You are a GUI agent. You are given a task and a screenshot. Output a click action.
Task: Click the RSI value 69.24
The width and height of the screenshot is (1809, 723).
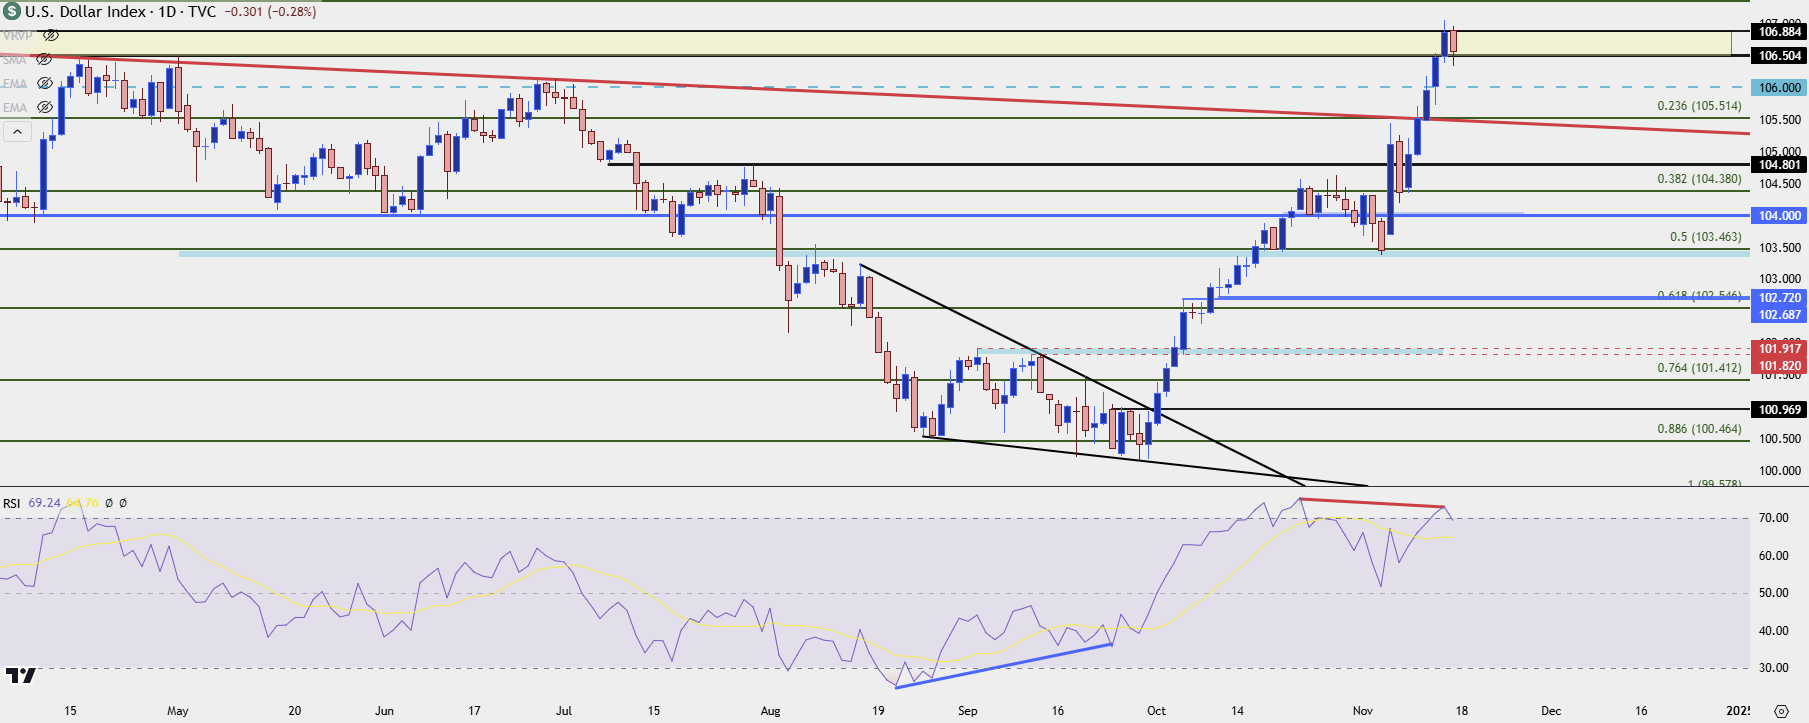pos(44,503)
